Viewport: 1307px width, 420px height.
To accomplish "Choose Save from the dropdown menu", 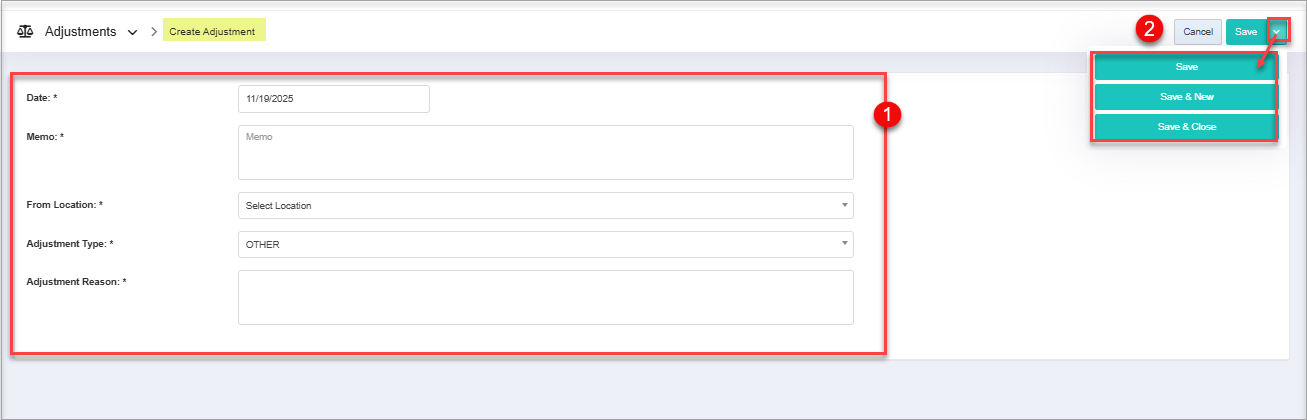I will pyautogui.click(x=1186, y=67).
